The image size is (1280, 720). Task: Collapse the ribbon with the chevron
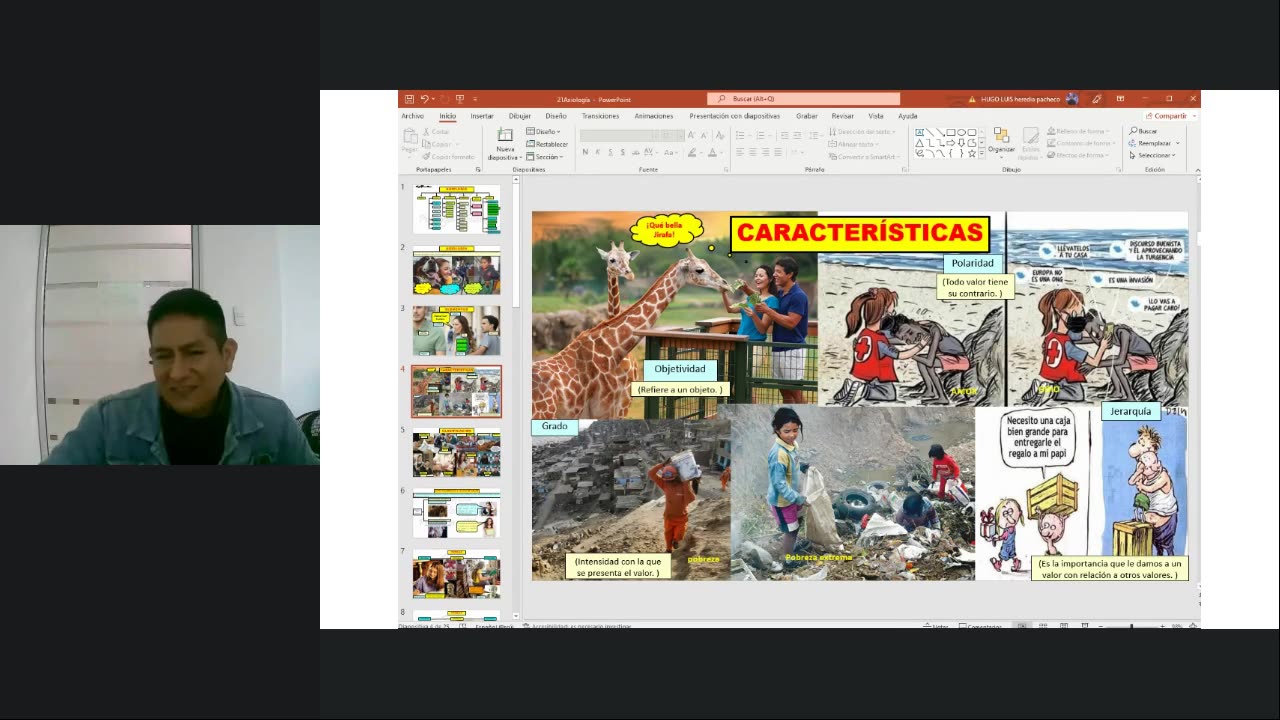click(x=1197, y=170)
